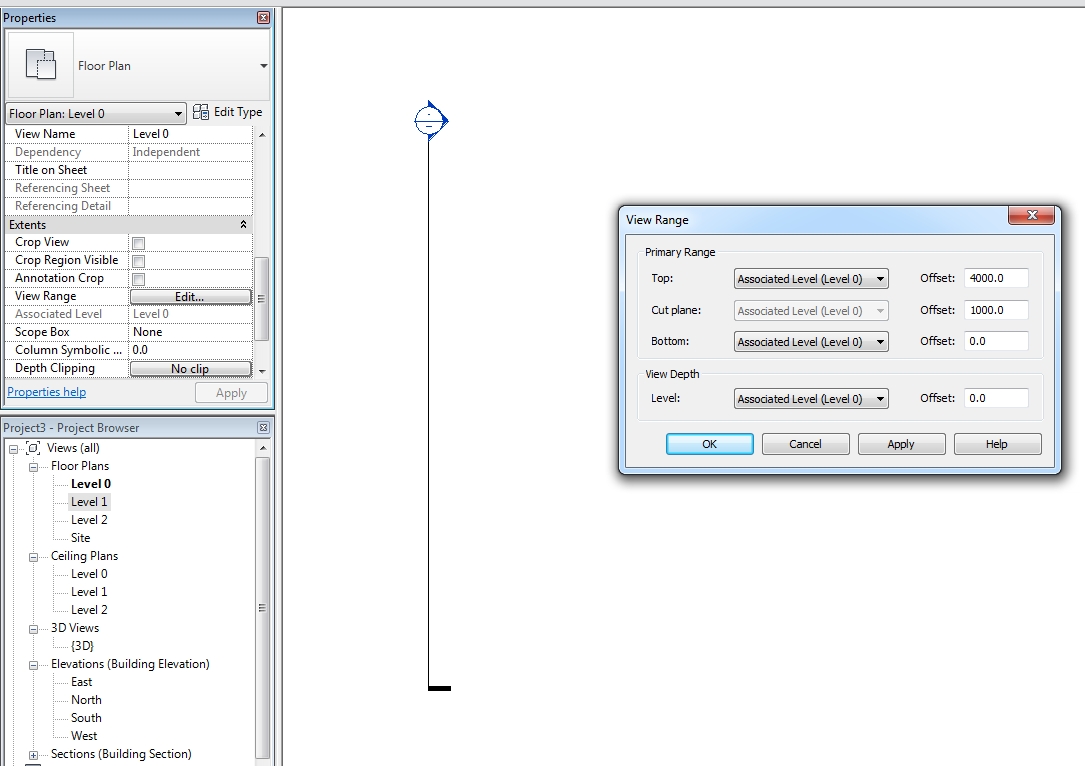Click the View Name value Level 0
Screen dimensions: 1085x766
click(190, 134)
